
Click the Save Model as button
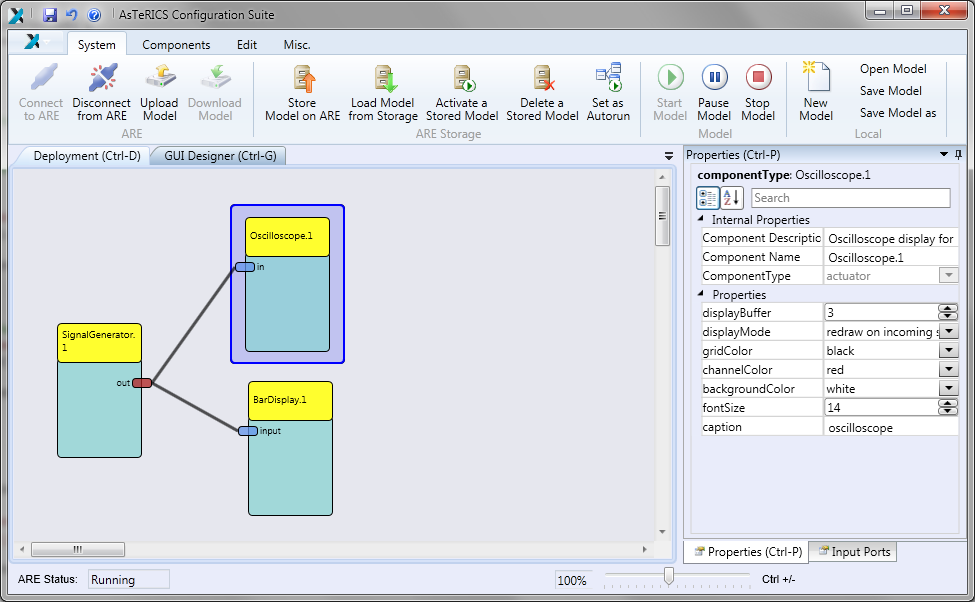tap(897, 113)
